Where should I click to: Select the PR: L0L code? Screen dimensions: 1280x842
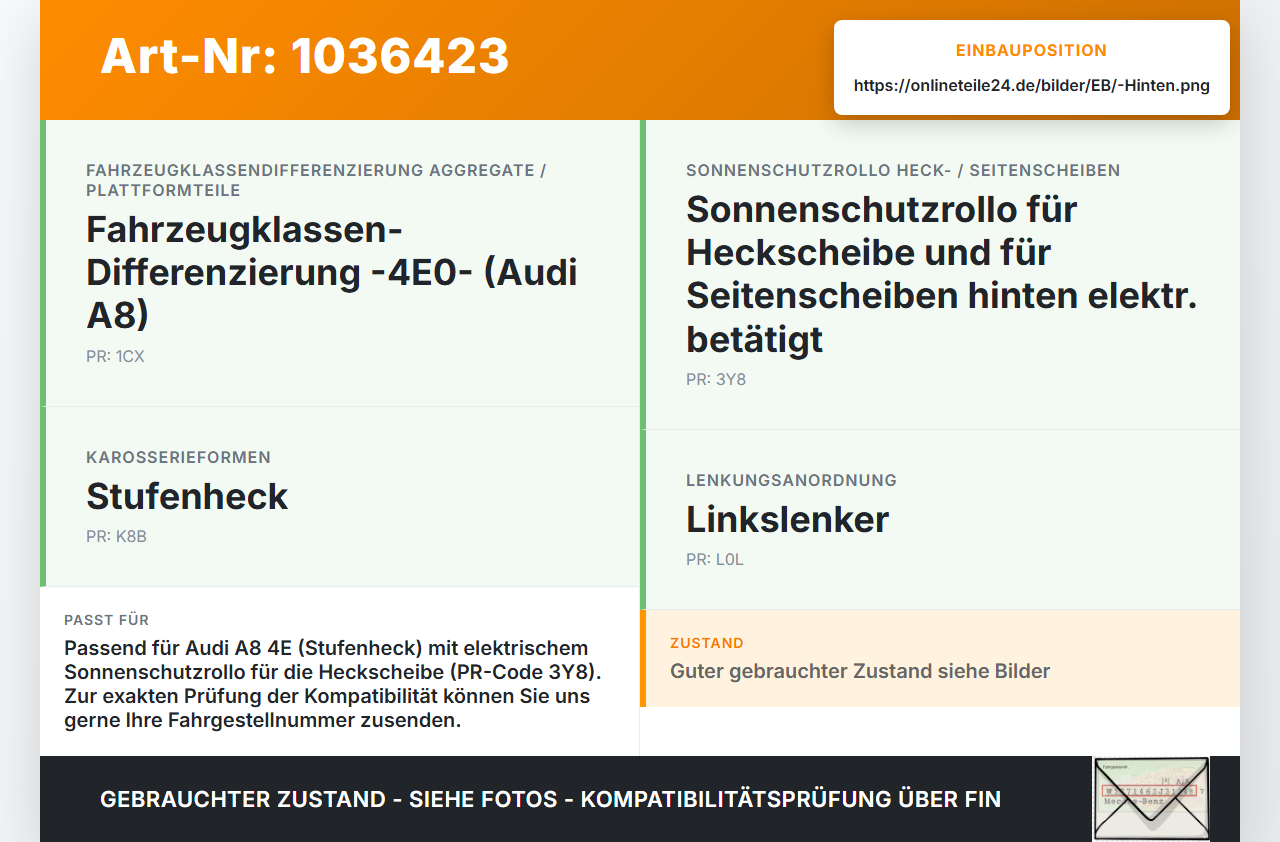715,559
